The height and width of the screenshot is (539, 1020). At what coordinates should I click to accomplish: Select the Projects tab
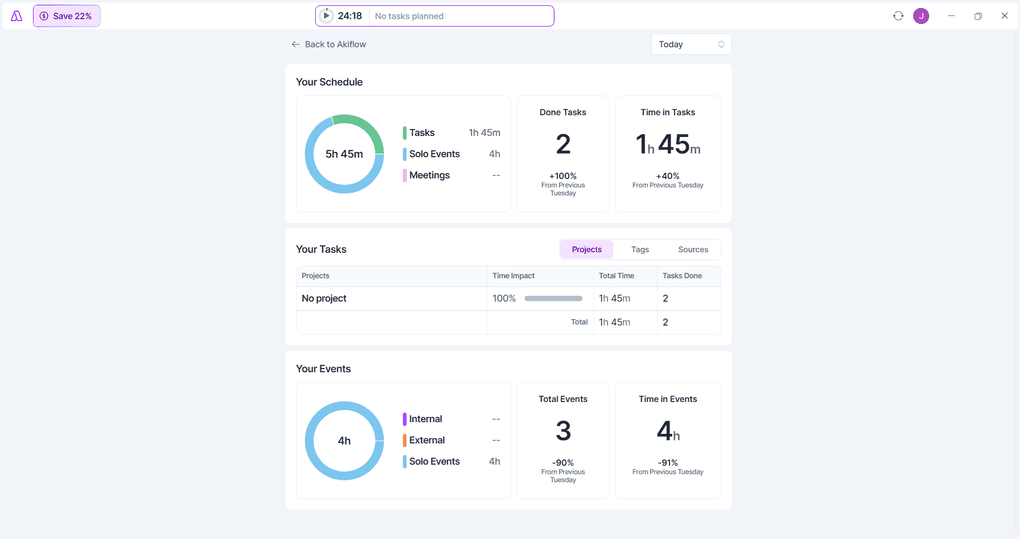point(586,249)
